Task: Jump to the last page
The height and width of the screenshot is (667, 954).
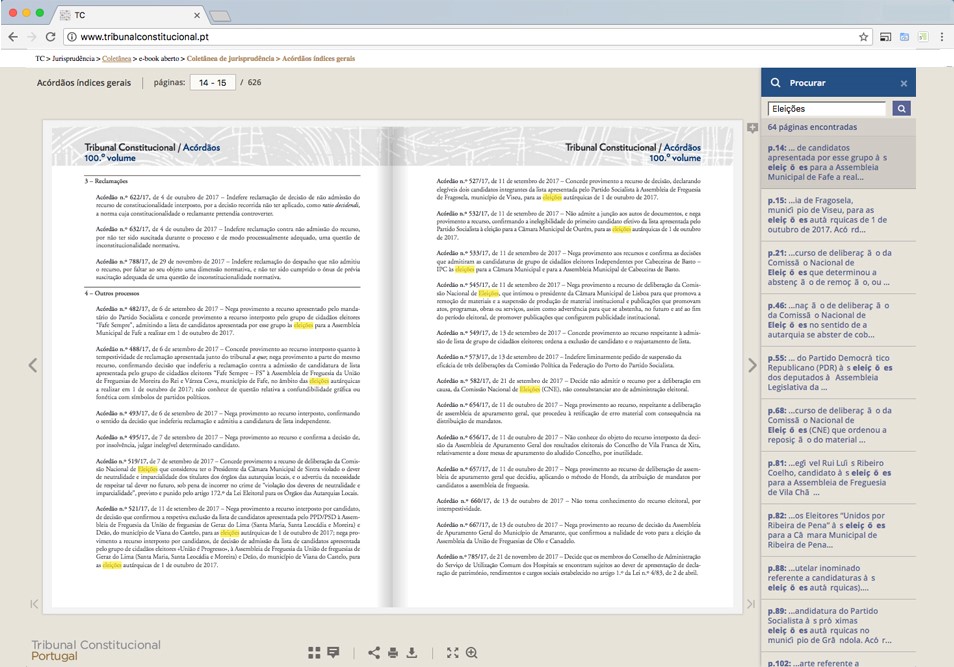Action: [751, 603]
